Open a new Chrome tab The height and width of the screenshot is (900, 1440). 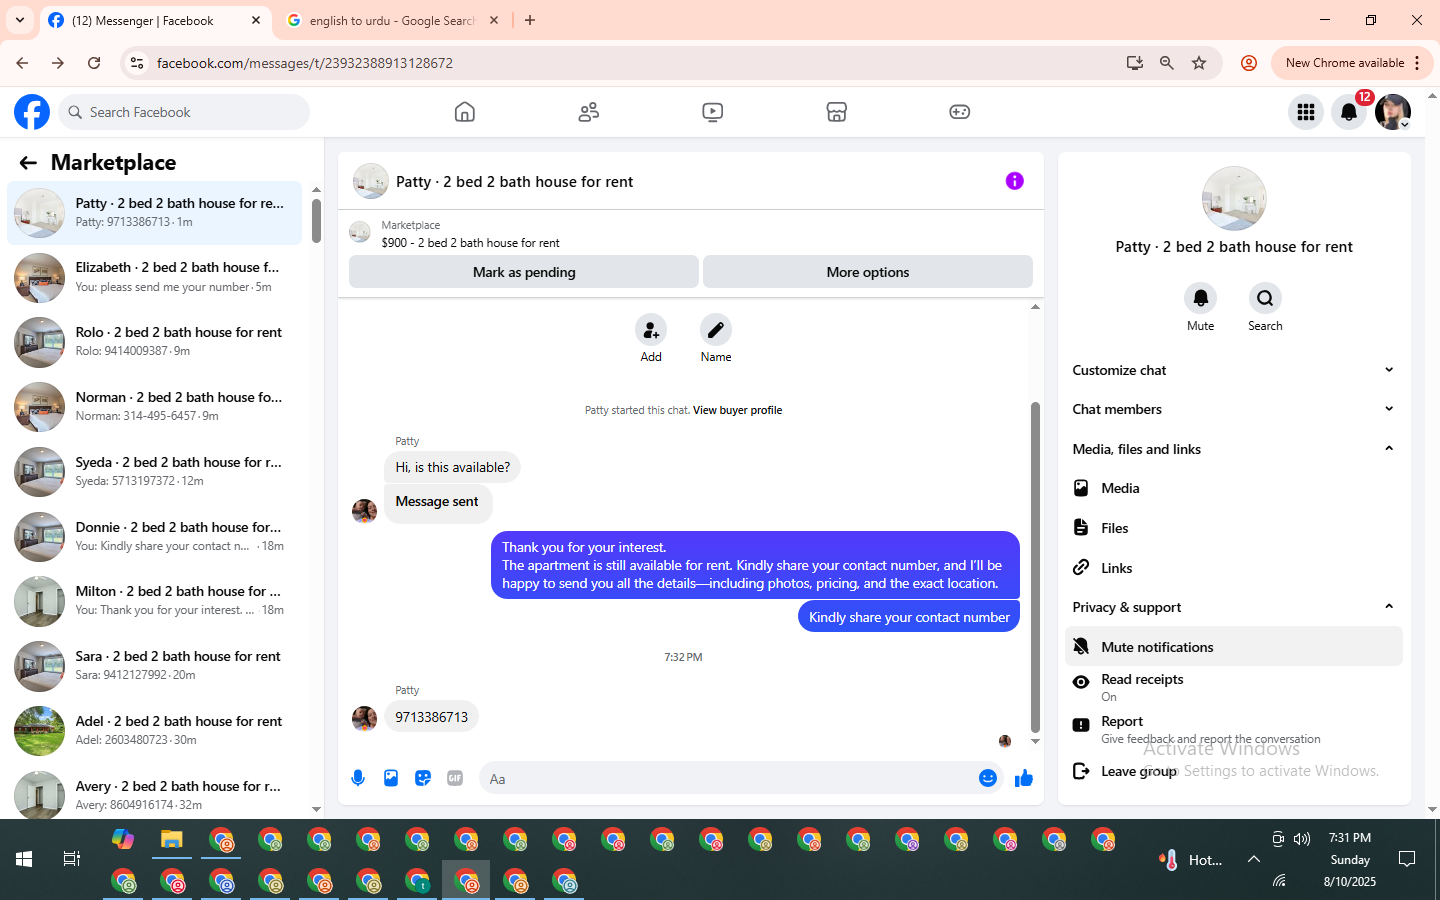pos(530,20)
